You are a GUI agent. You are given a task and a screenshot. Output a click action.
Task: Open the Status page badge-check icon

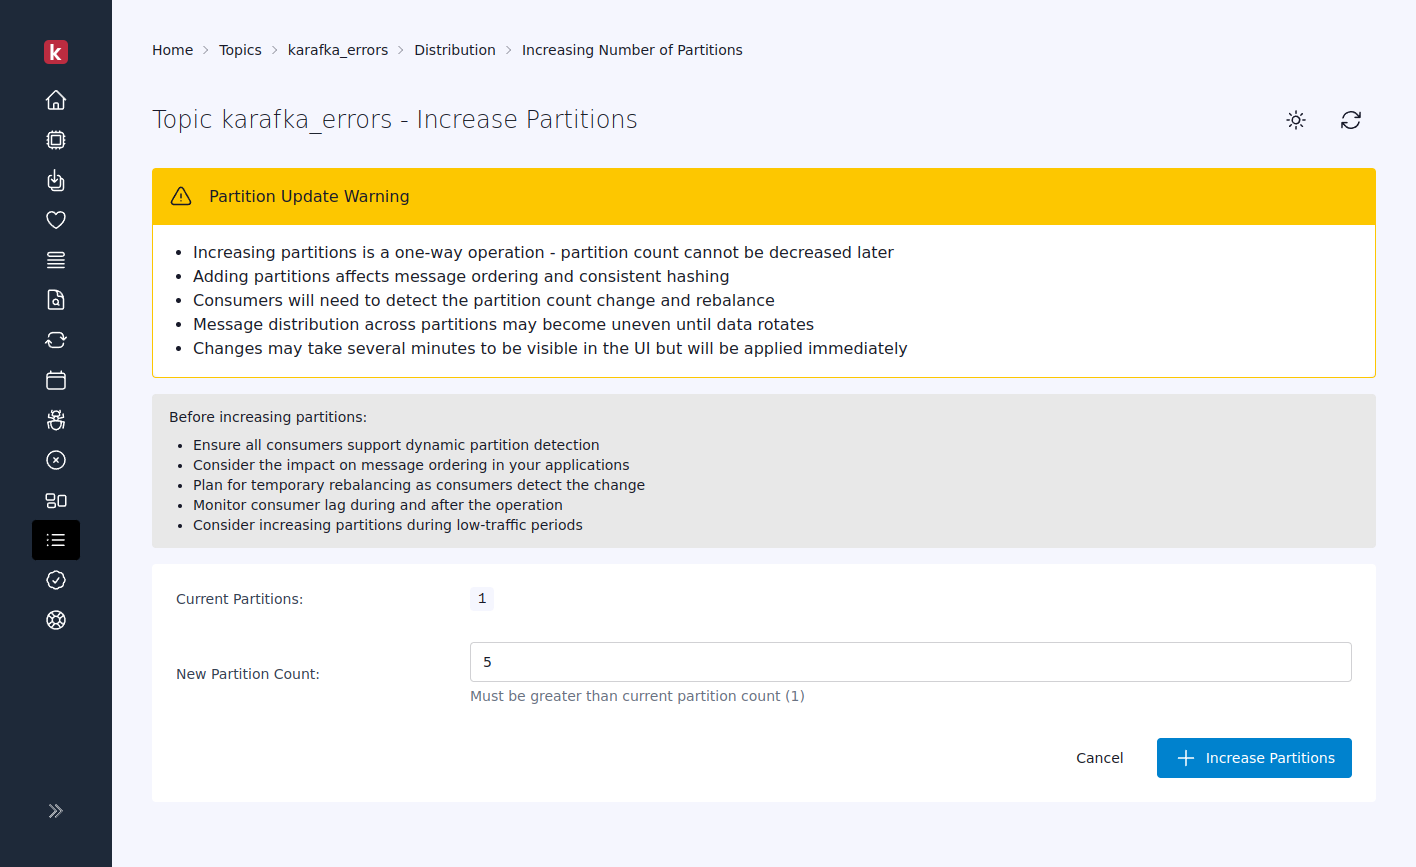(x=56, y=580)
